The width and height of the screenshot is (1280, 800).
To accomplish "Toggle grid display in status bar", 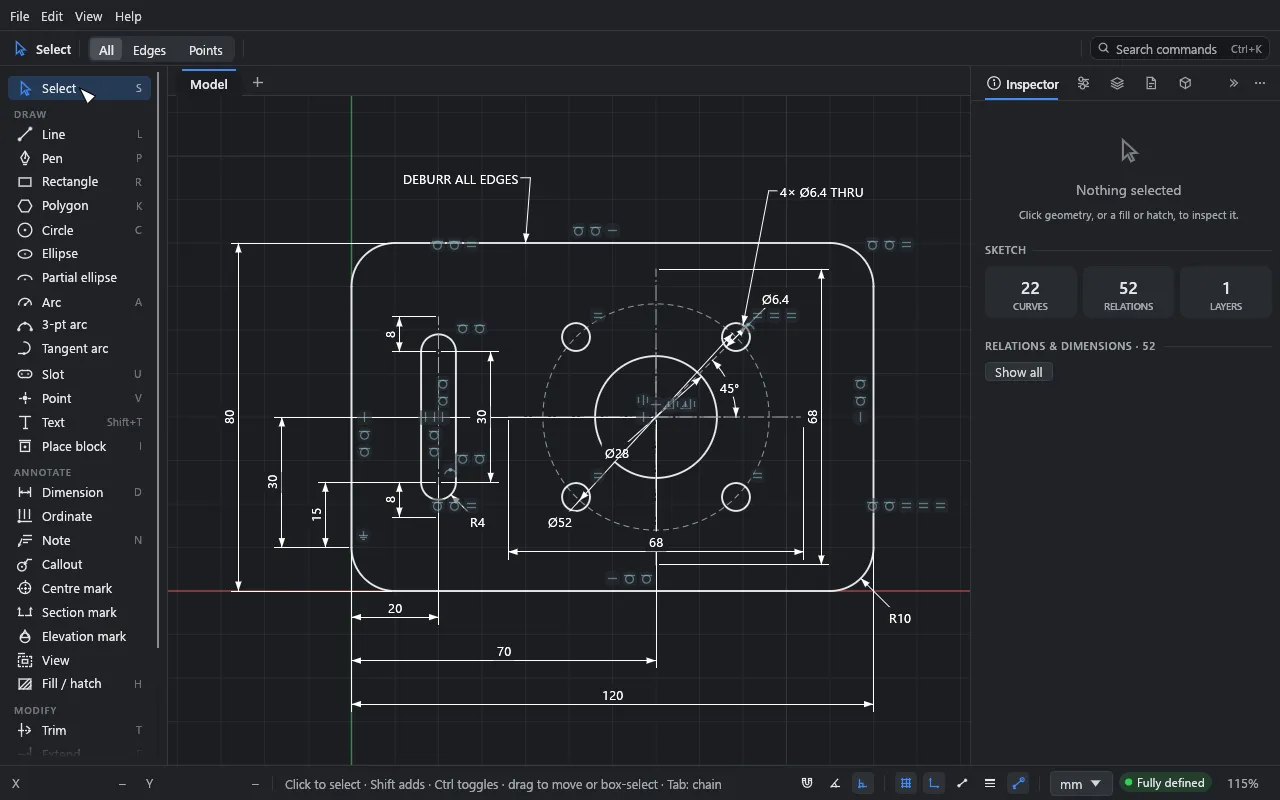I will pos(906,784).
